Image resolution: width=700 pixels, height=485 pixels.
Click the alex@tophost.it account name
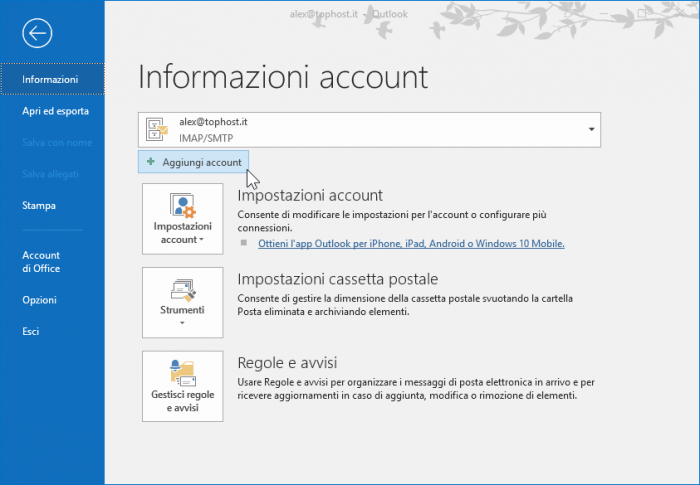(x=213, y=121)
